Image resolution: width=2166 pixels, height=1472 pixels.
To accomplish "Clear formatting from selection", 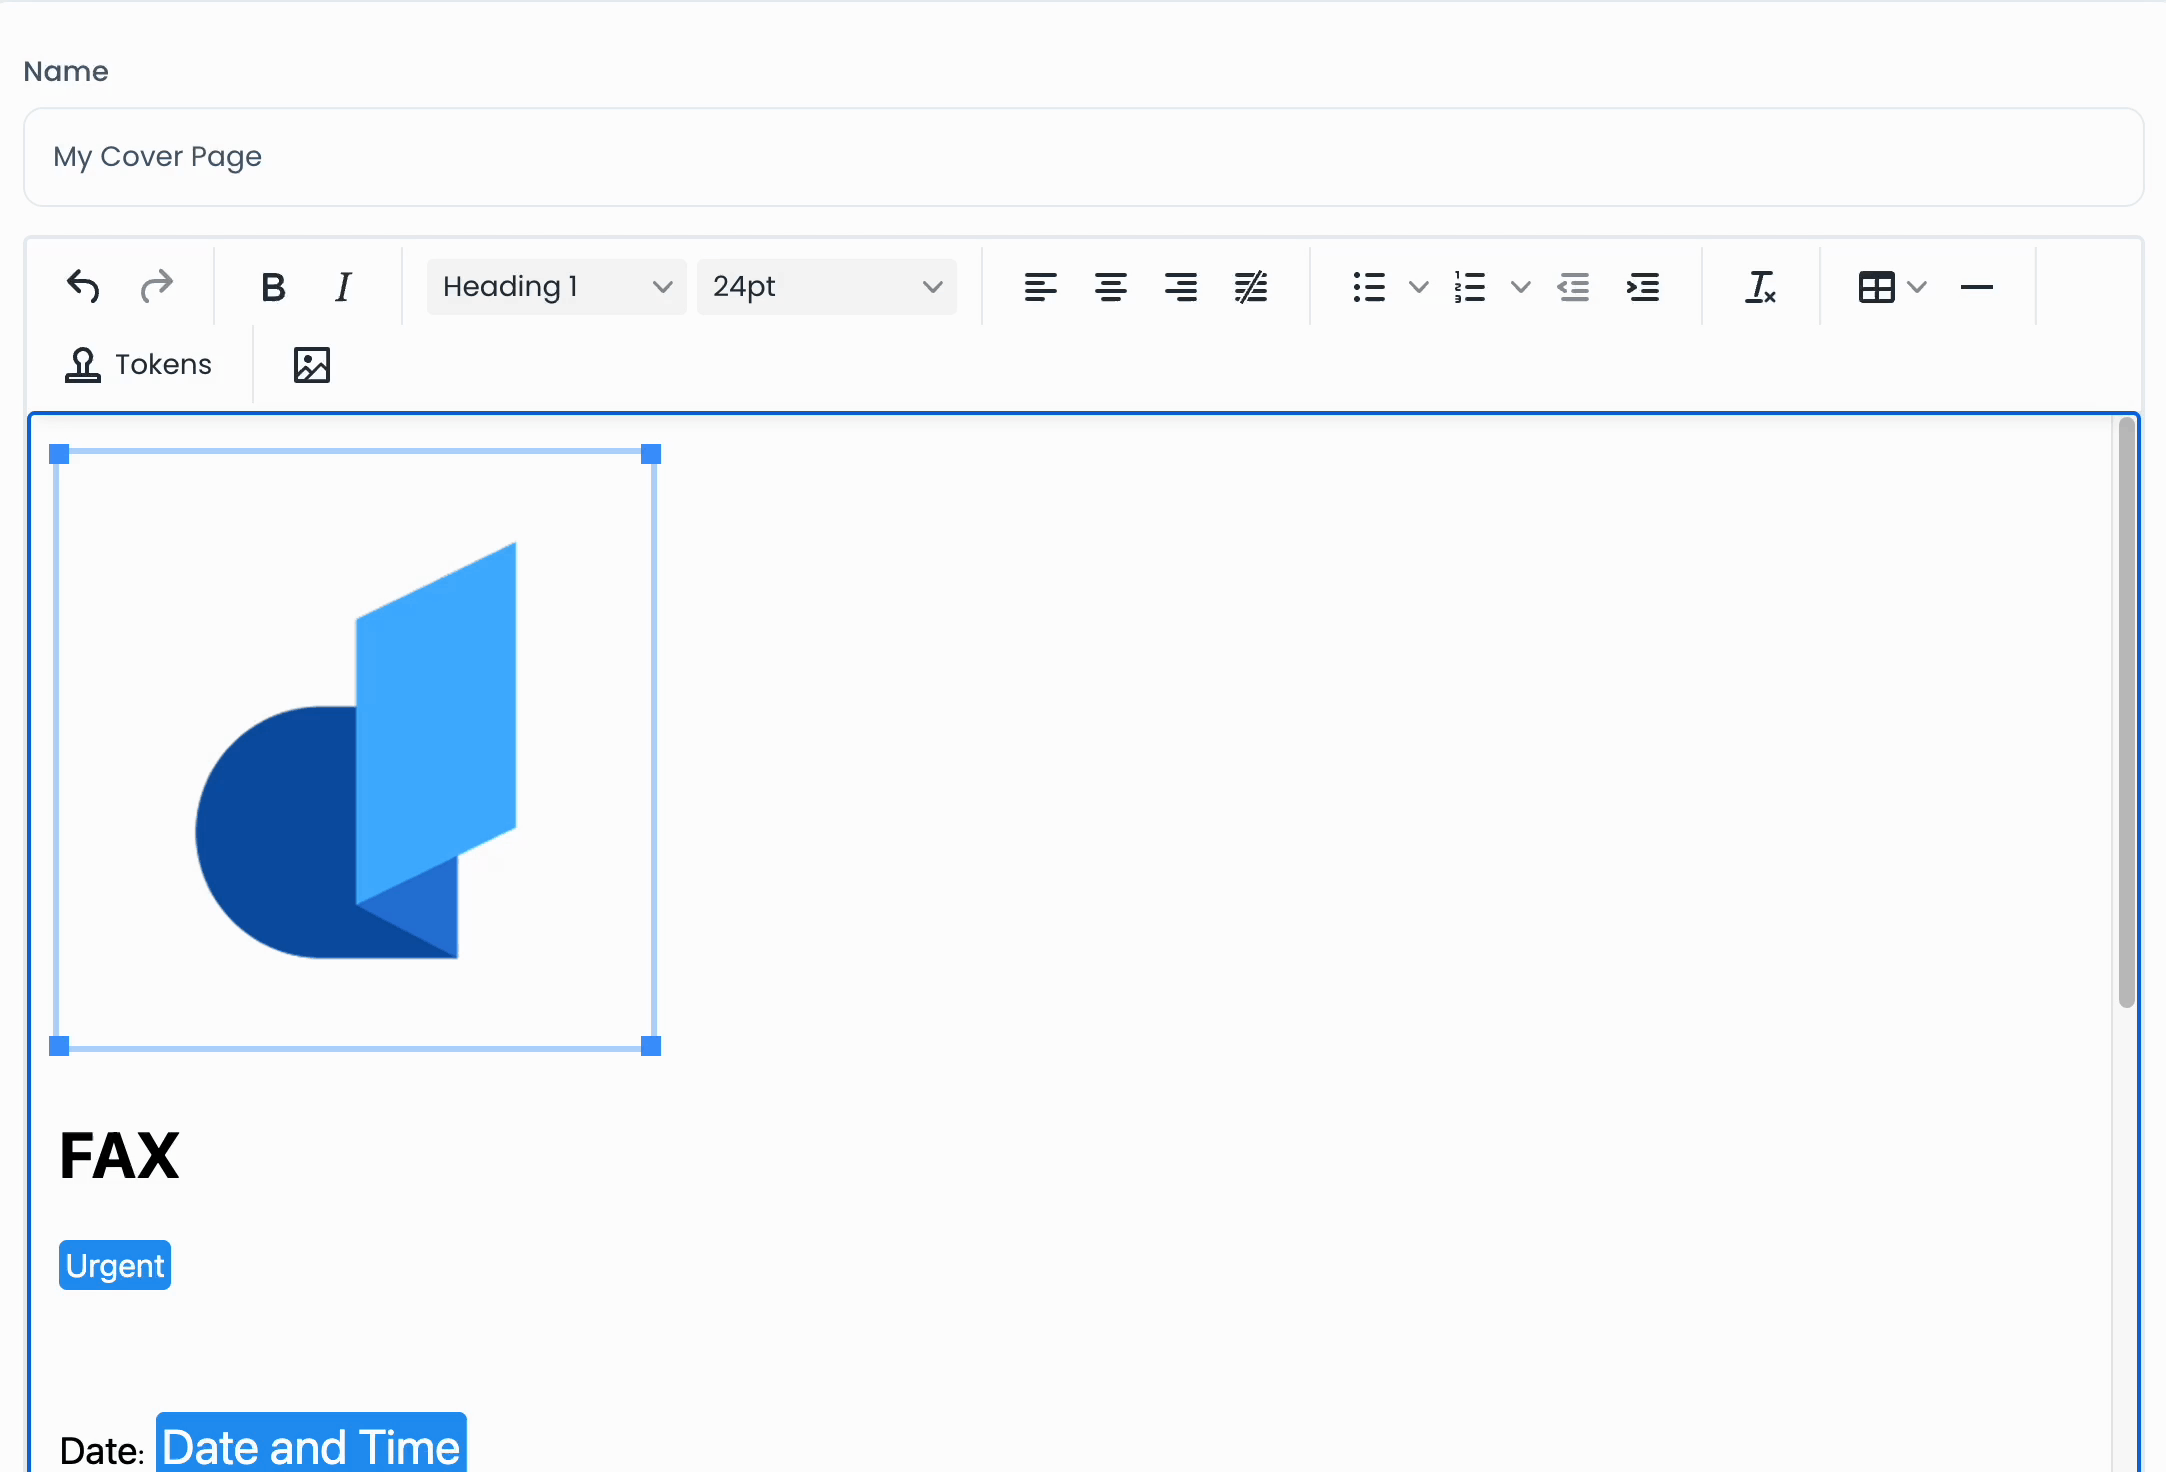I will (x=1760, y=287).
